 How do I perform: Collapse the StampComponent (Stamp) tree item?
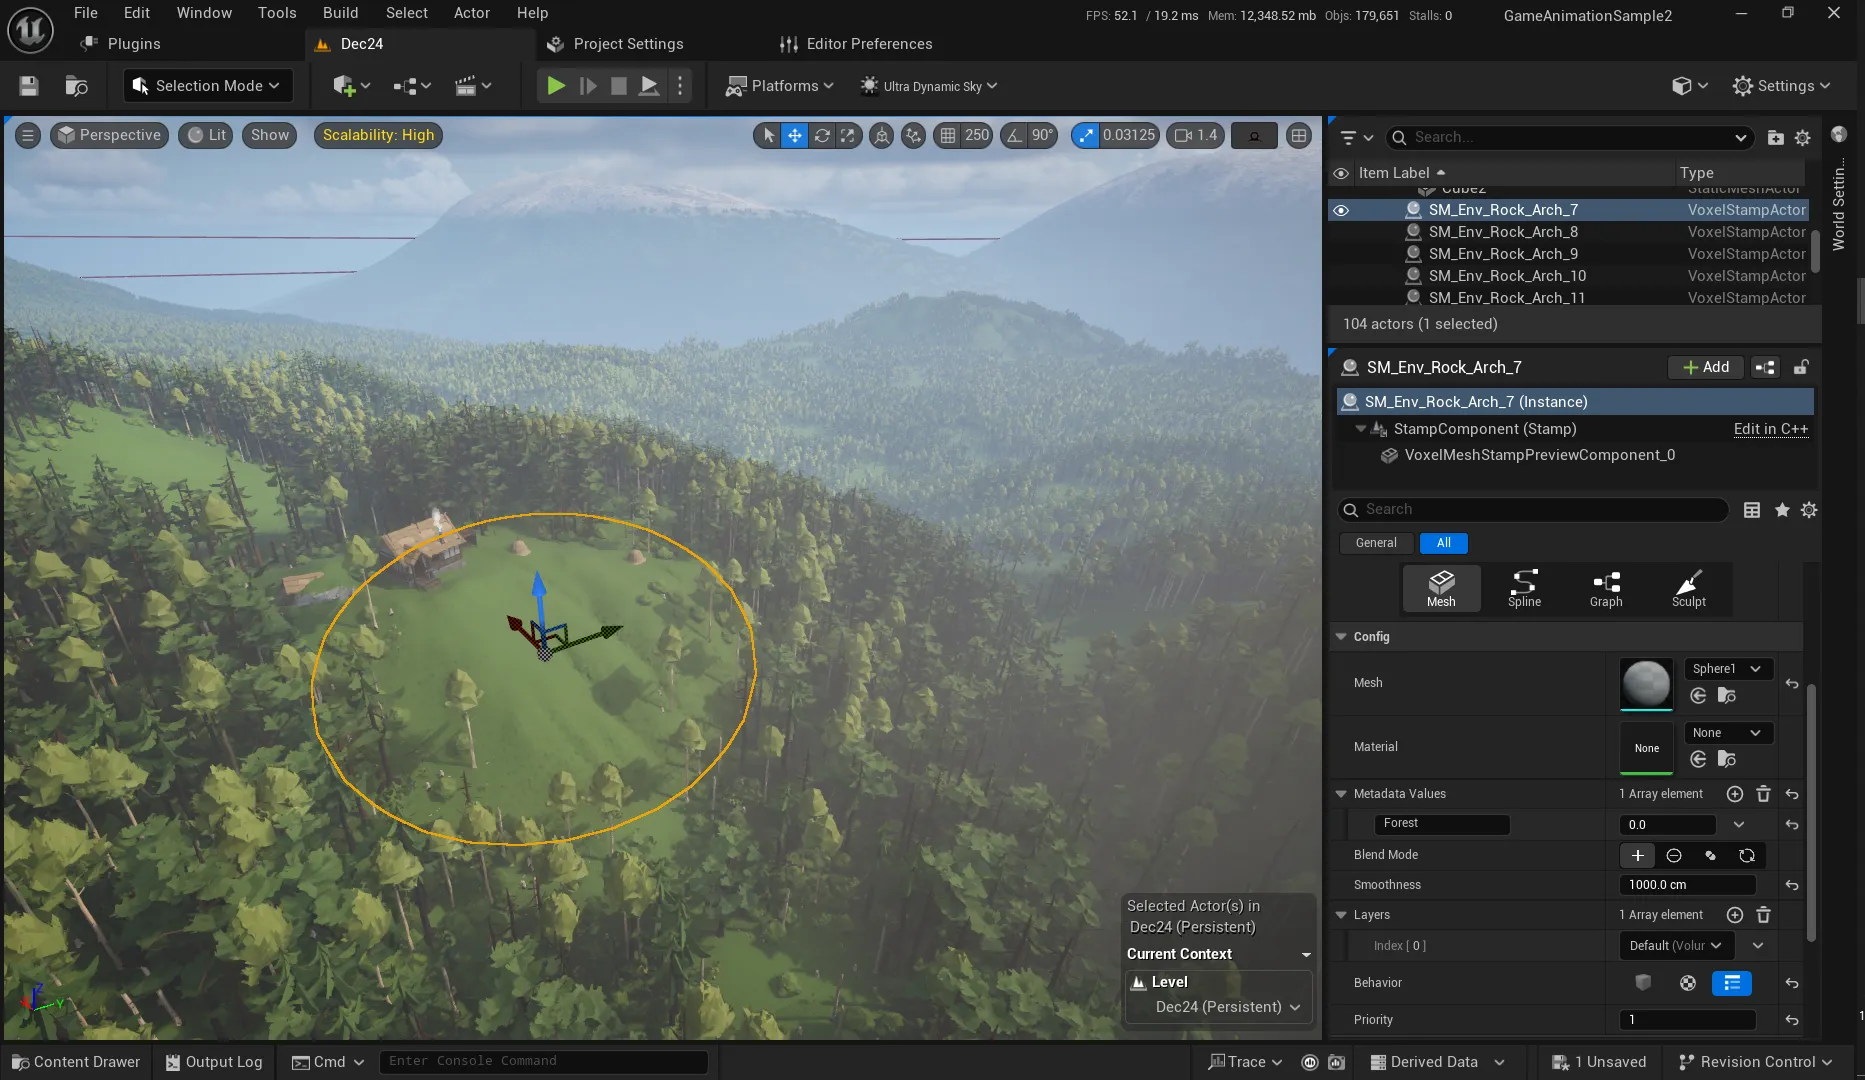1360,428
